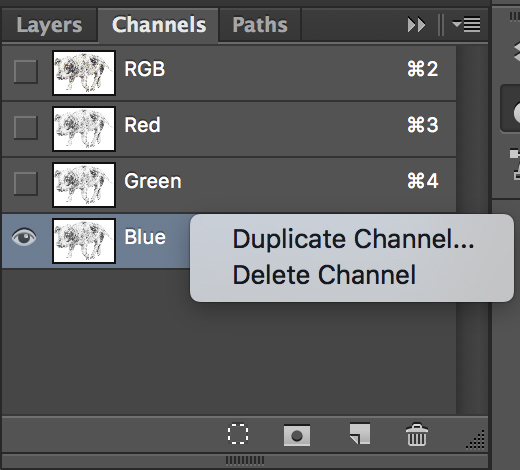
Task: Hide the Blue channel eye icon
Action: pos(24,237)
